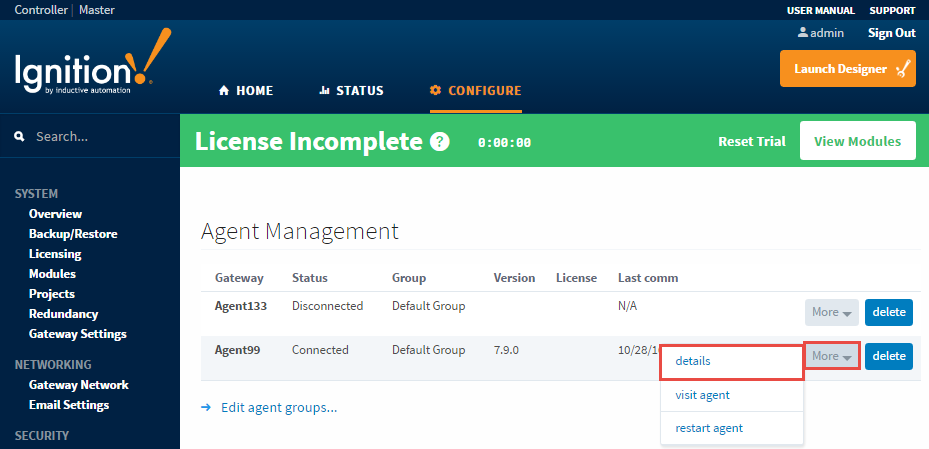Image resolution: width=929 pixels, height=449 pixels.
Task: Open Edit agent groups link
Action: (x=278, y=407)
